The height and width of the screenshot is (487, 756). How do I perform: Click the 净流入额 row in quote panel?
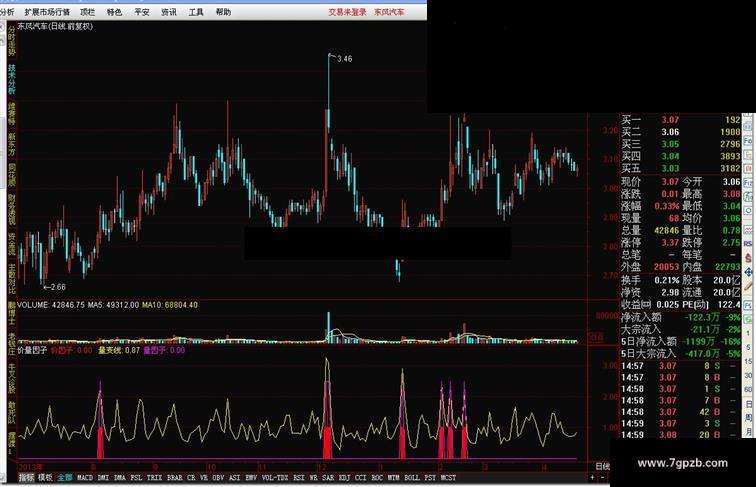coord(680,317)
